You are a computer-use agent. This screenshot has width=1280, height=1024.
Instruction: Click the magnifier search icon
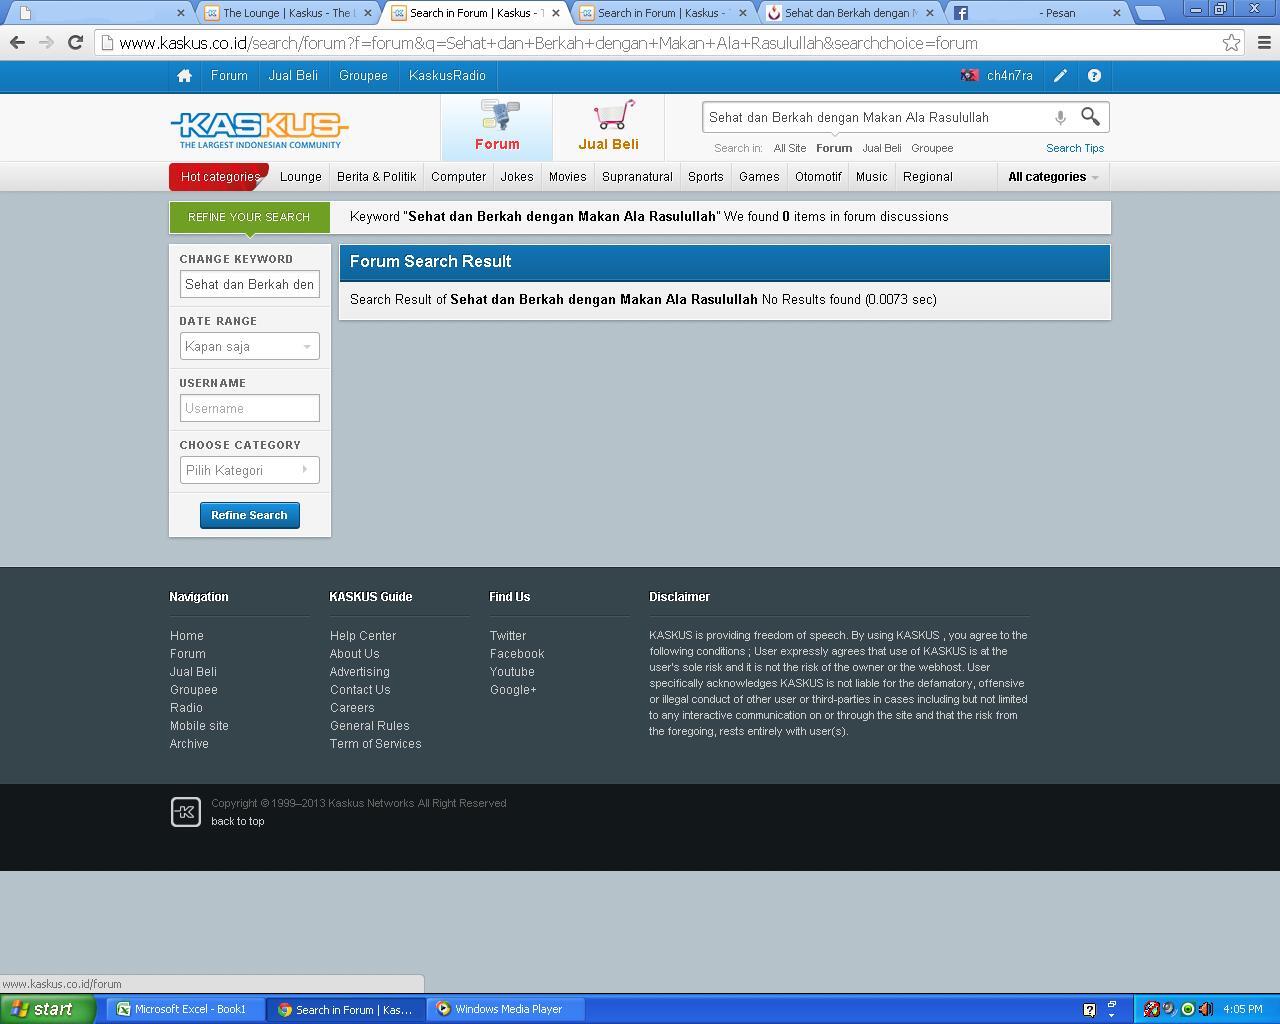pos(1090,117)
